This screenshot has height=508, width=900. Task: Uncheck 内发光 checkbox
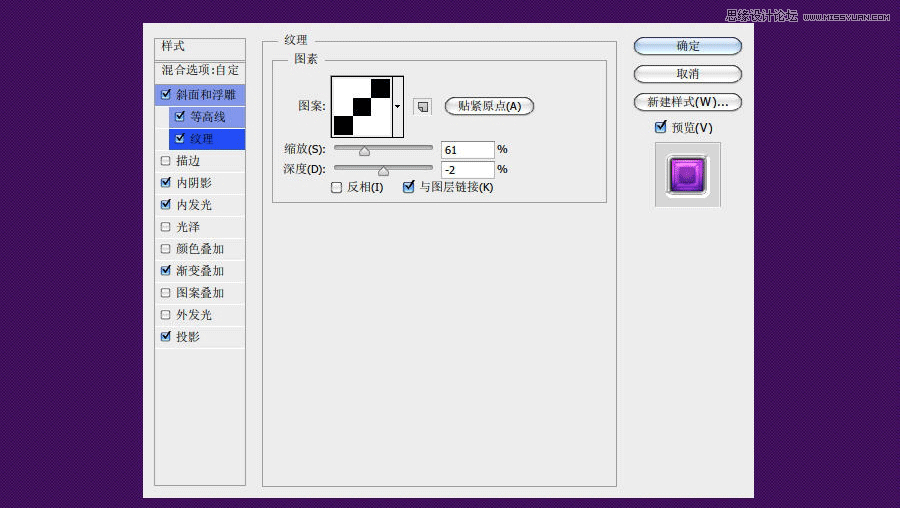(166, 204)
